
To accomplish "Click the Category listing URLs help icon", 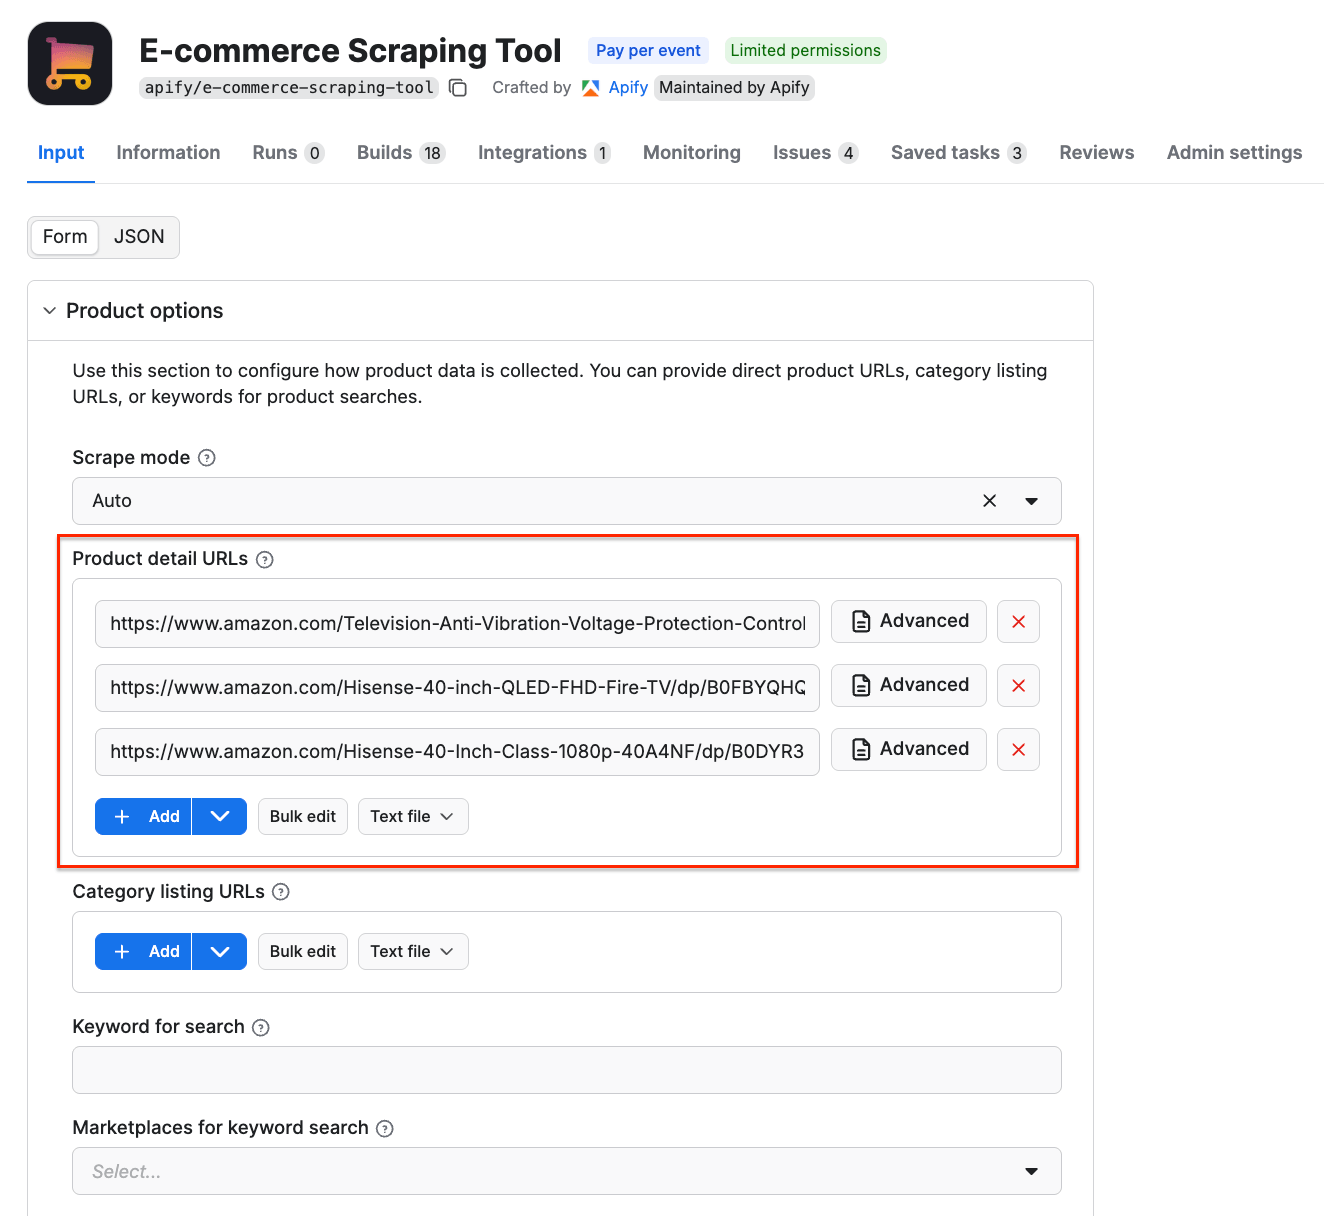I will pyautogui.click(x=282, y=892).
